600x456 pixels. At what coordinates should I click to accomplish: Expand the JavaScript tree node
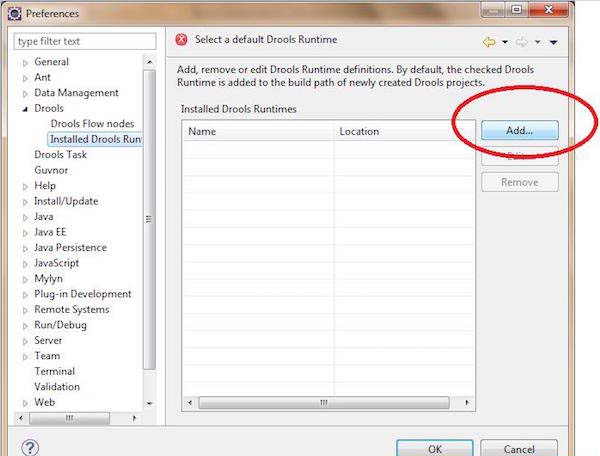(25, 264)
